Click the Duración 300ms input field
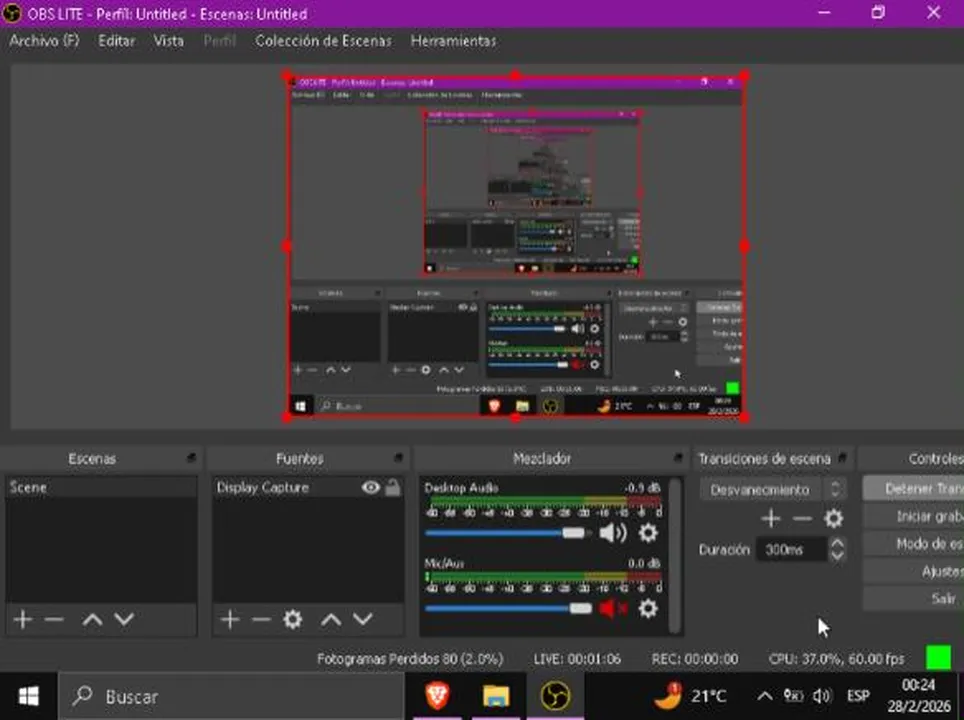Image resolution: width=964 pixels, height=720 pixels. 791,549
